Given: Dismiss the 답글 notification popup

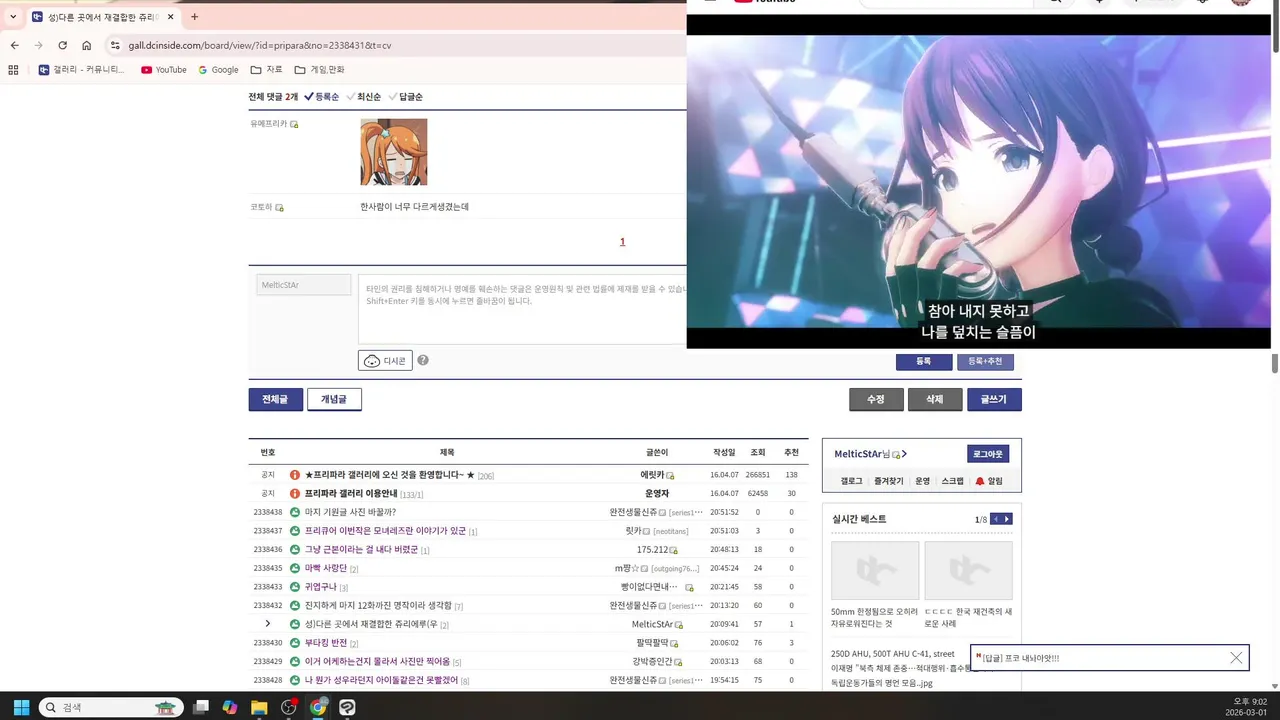Looking at the screenshot, I should [x=1236, y=658].
